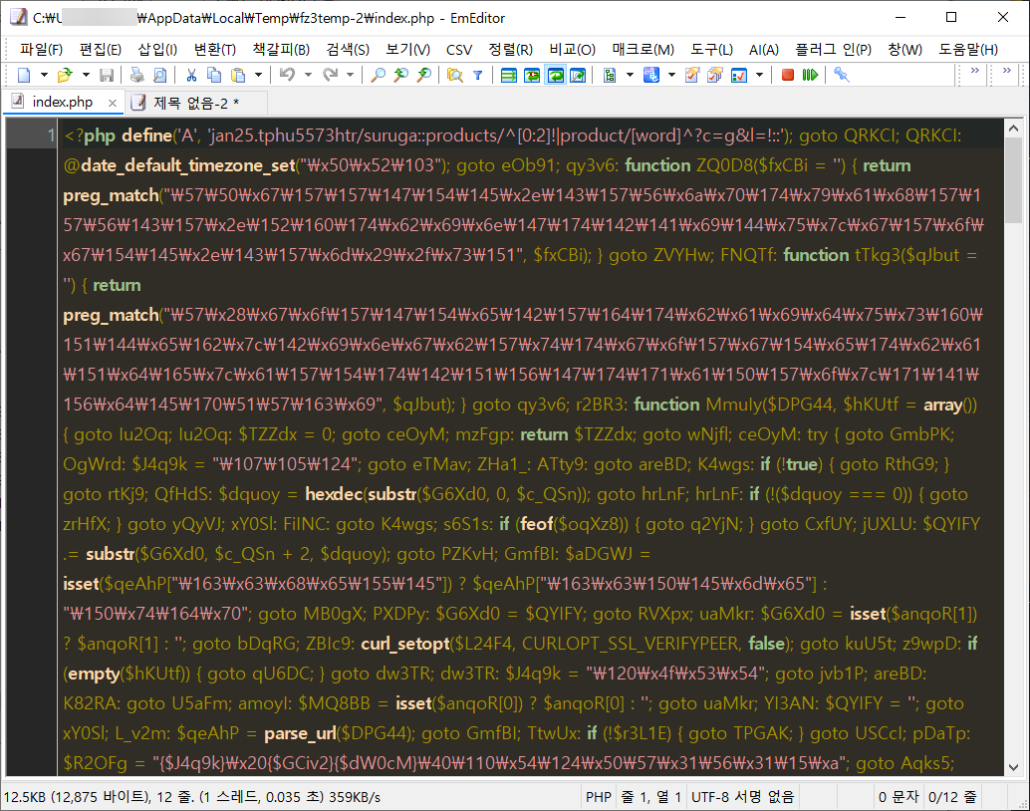1030x811 pixels.
Task: Switch to the index.php tab
Action: coord(62,102)
